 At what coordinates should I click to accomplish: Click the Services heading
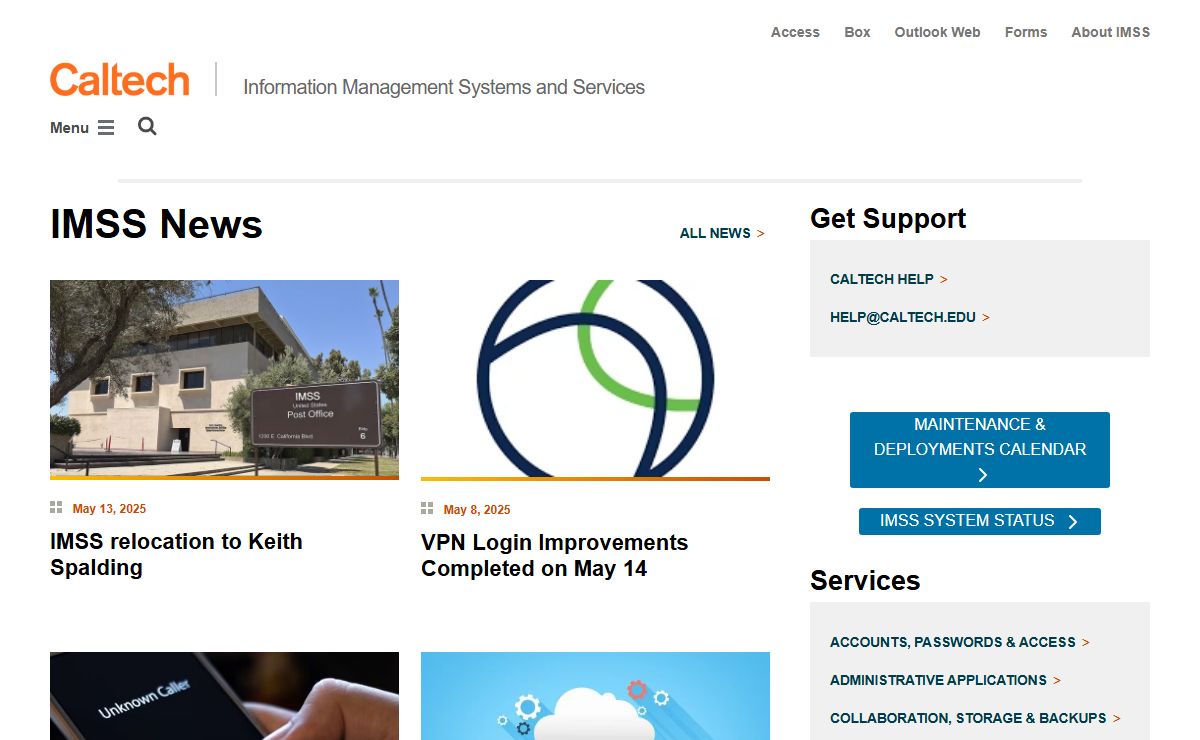tap(865, 580)
